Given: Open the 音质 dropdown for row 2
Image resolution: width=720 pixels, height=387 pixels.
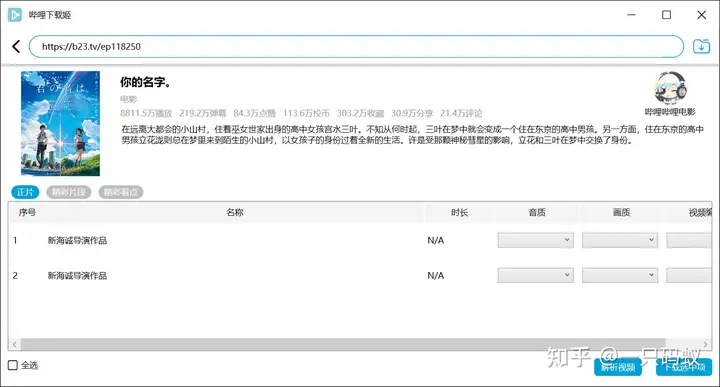Looking at the screenshot, I should pyautogui.click(x=535, y=275).
